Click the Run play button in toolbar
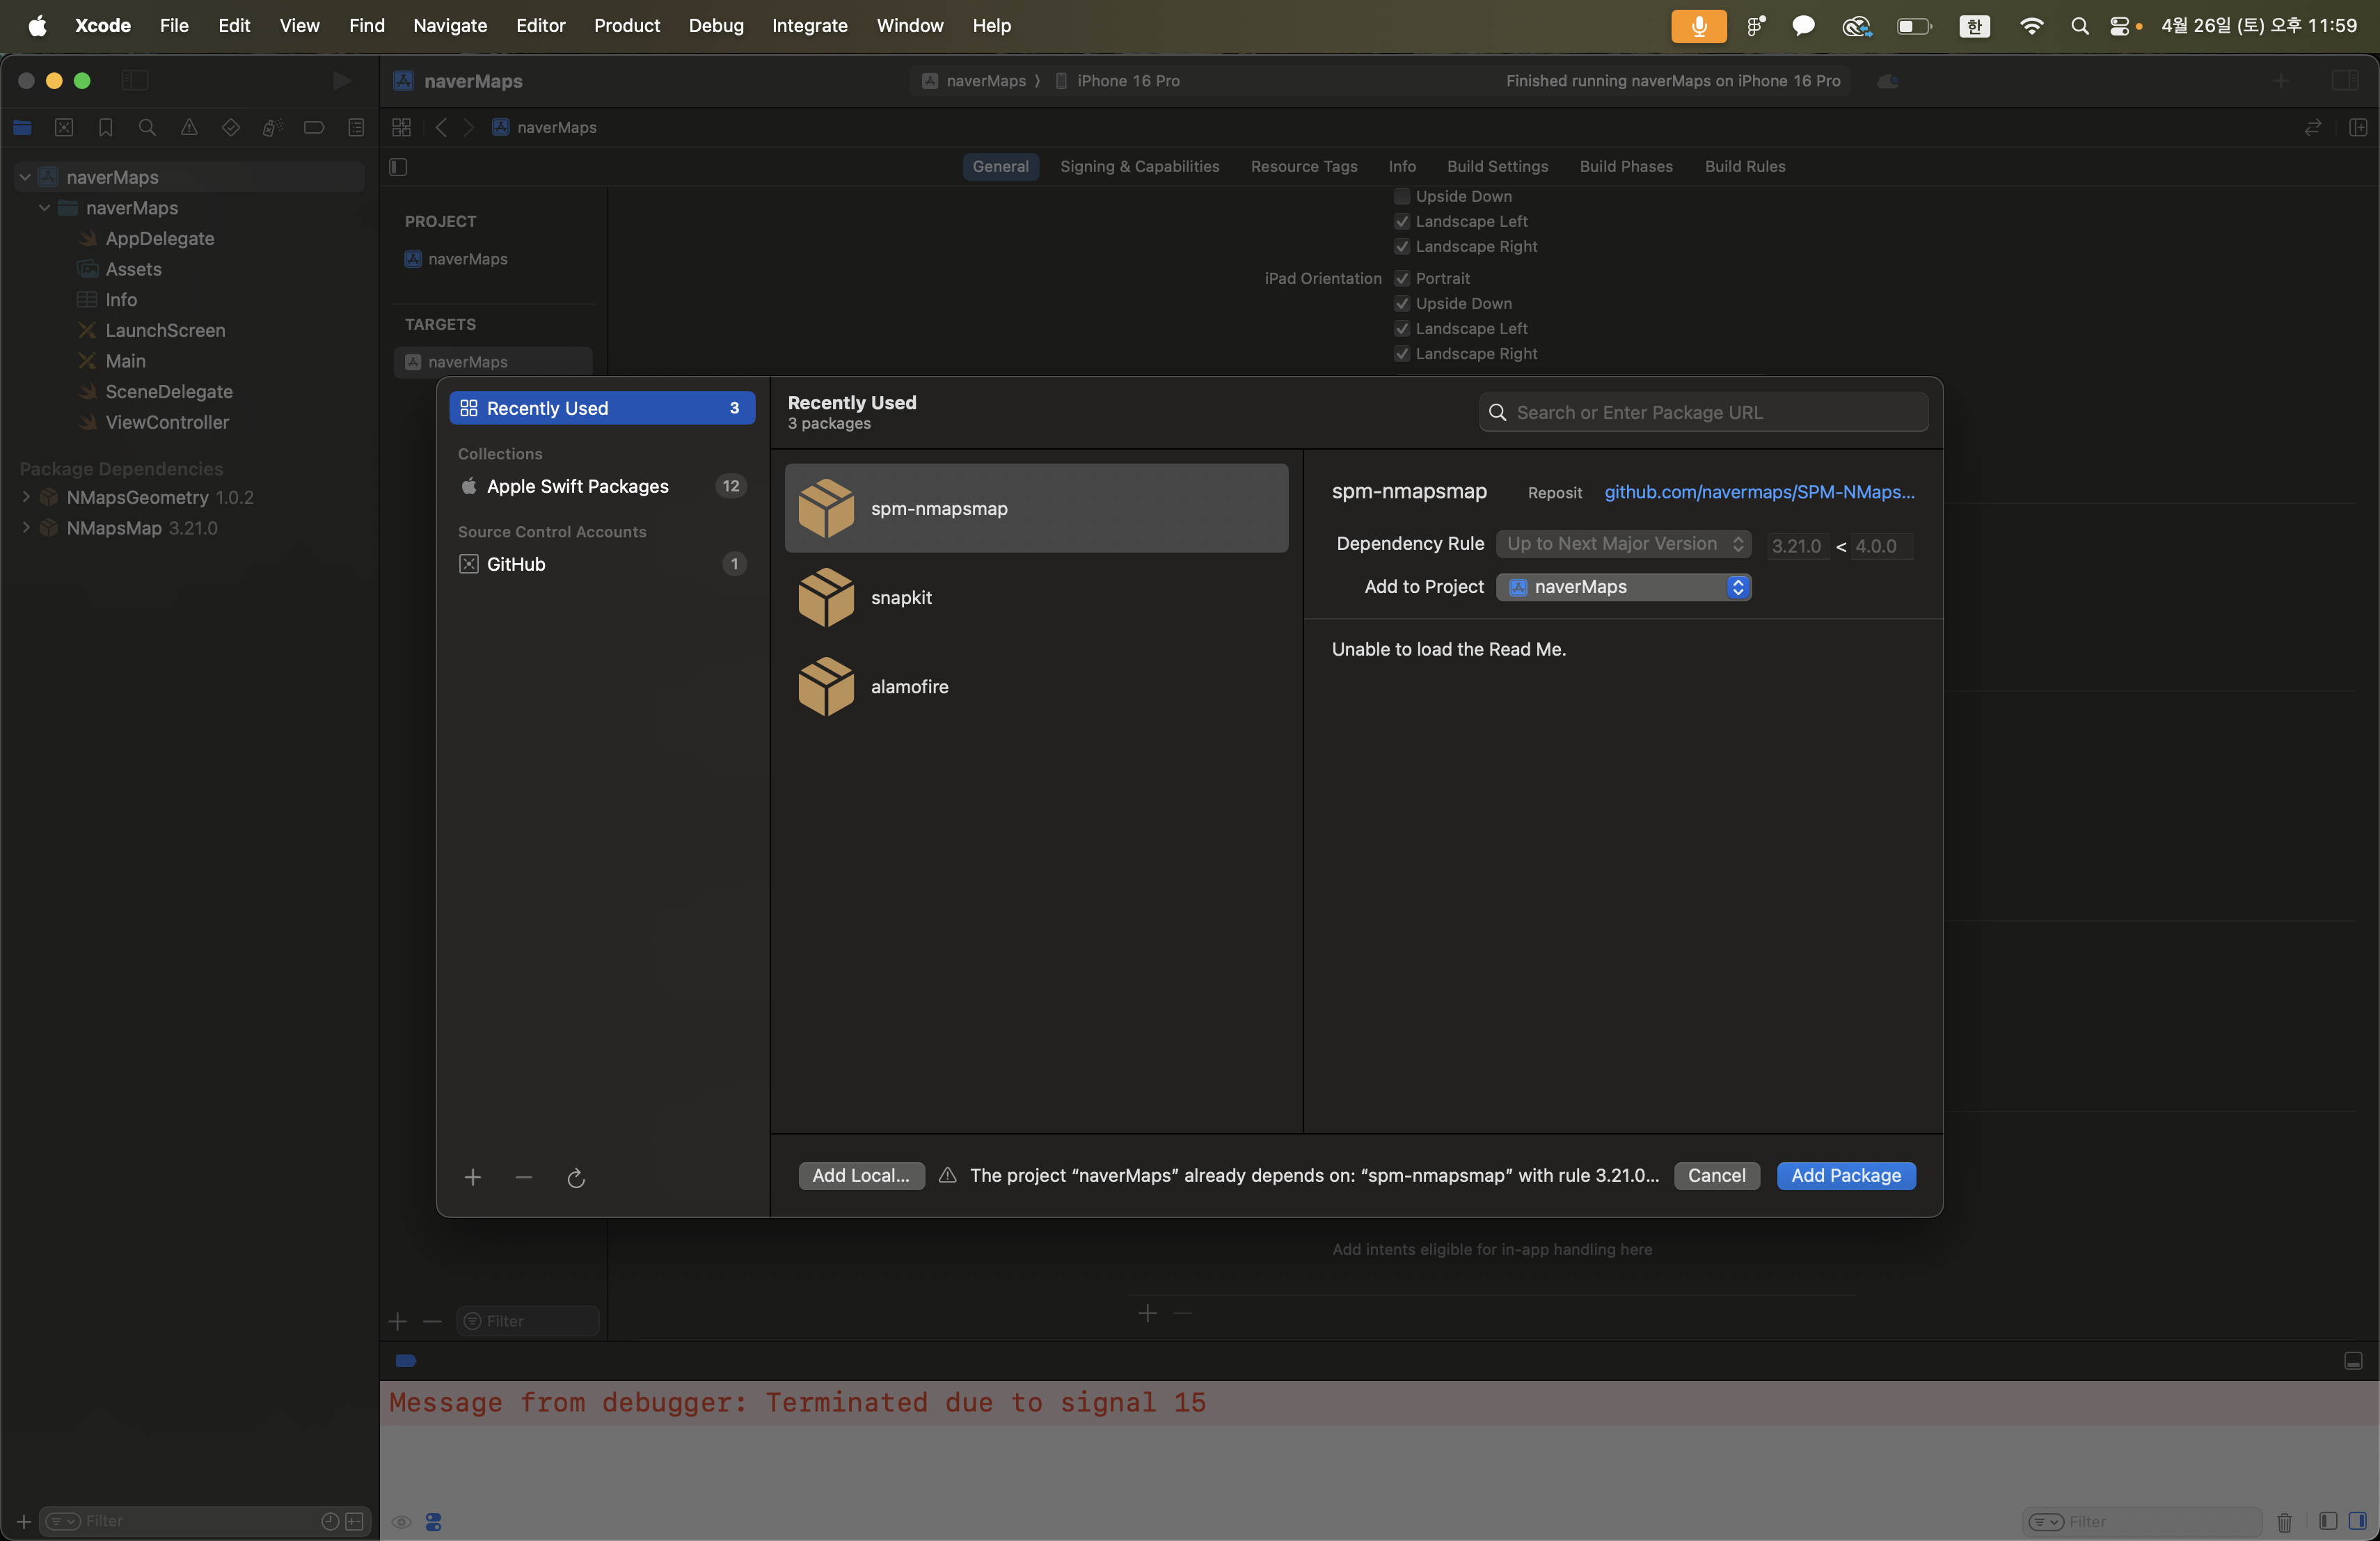Viewport: 2380px width, 1541px height. tap(341, 80)
